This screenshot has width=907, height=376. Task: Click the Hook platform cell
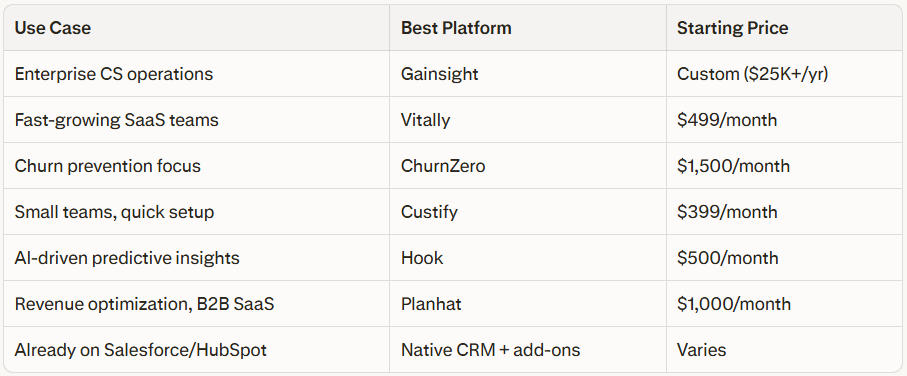pyautogui.click(x=528, y=257)
